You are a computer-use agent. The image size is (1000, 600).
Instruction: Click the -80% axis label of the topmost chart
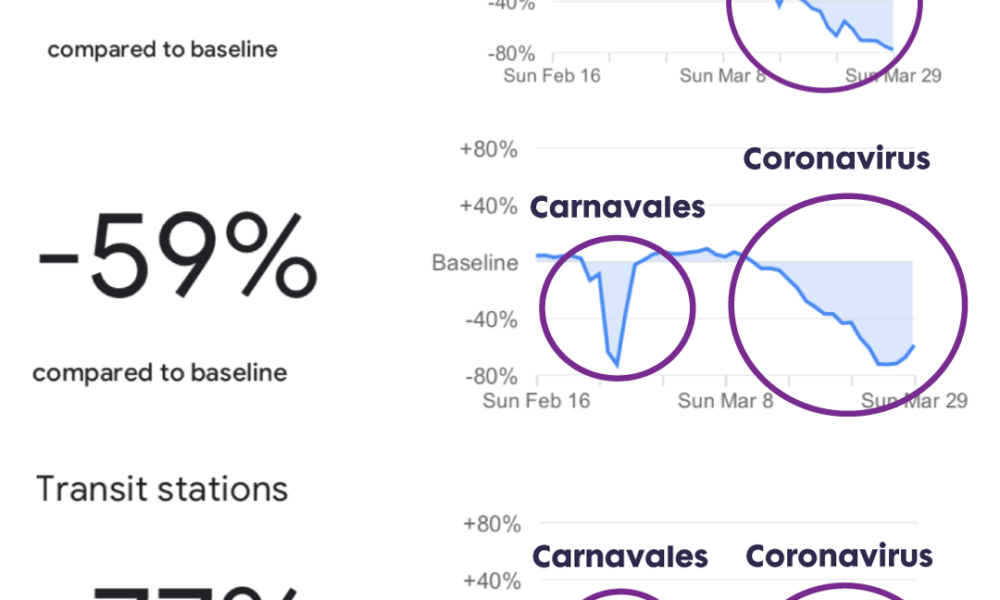(x=511, y=54)
